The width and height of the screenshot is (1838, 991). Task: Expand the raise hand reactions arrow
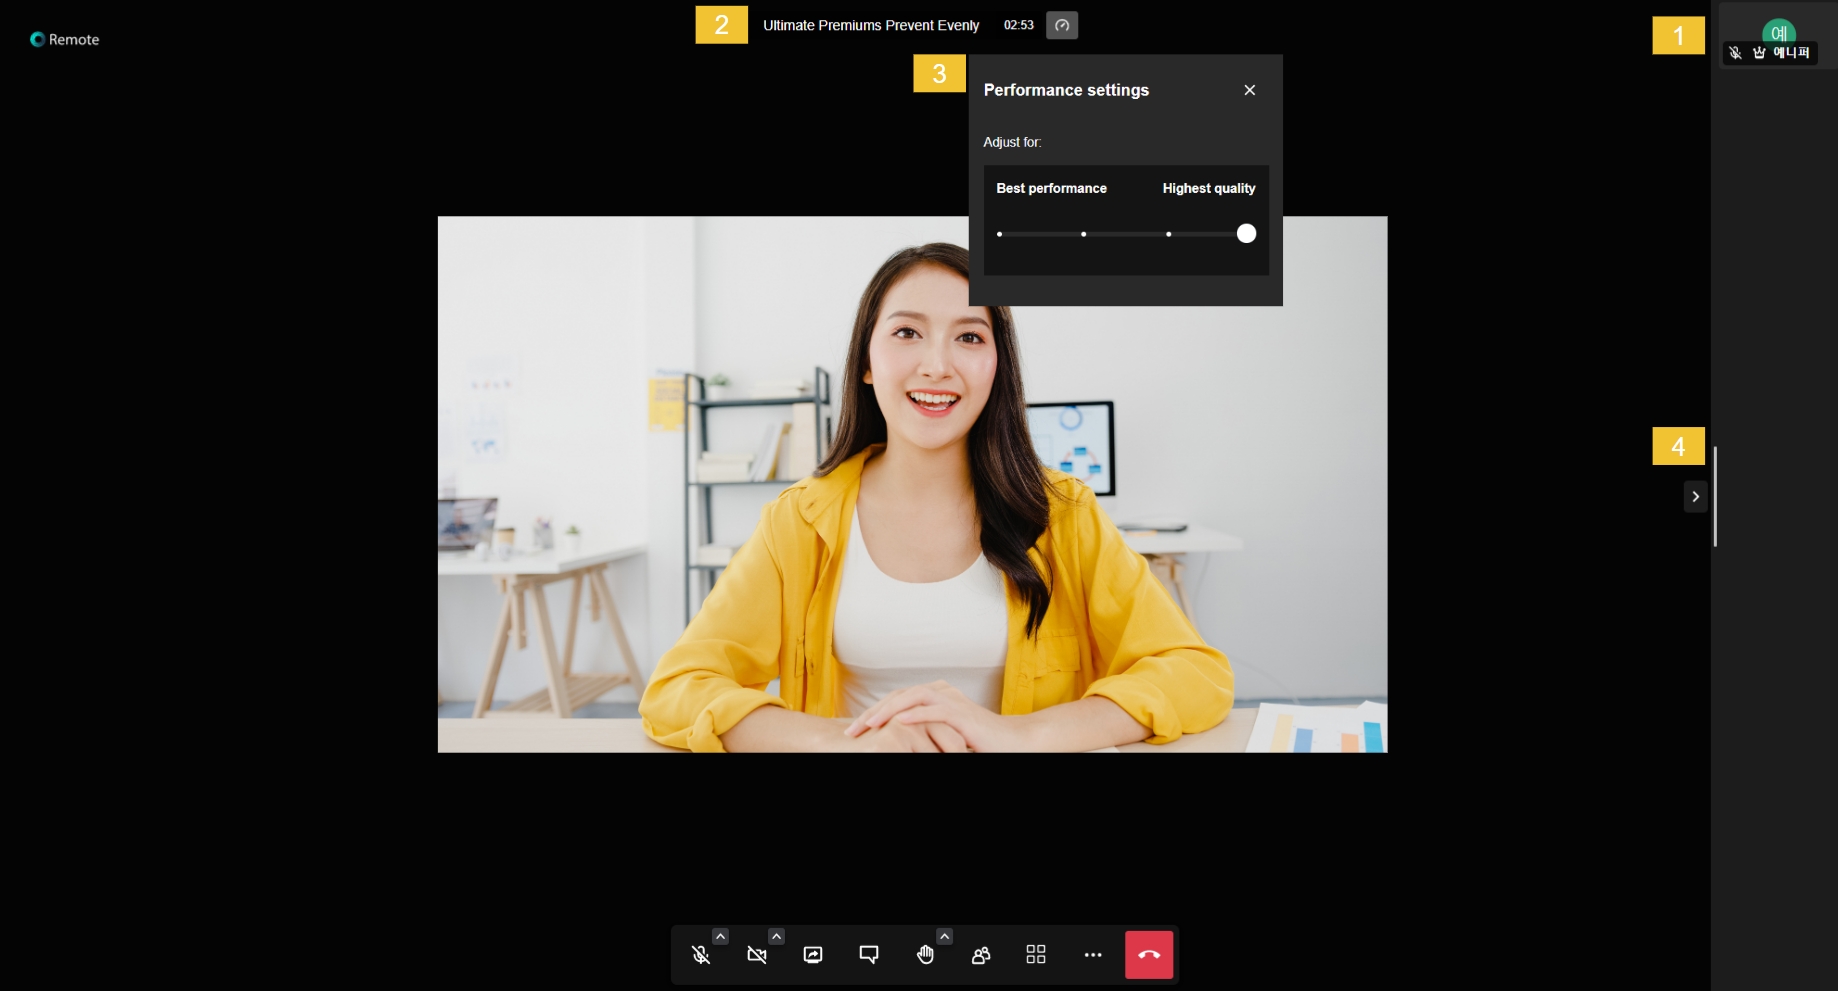(944, 937)
